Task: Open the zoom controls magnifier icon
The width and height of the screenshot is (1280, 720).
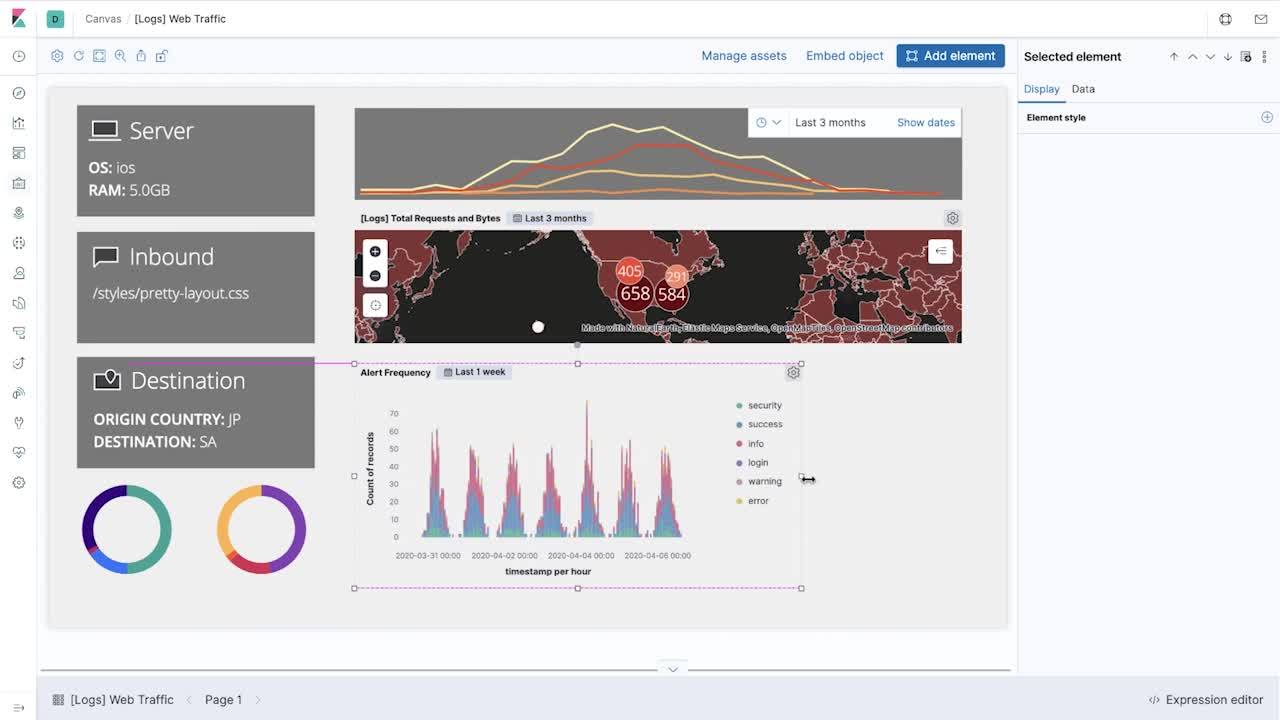Action: [x=120, y=56]
